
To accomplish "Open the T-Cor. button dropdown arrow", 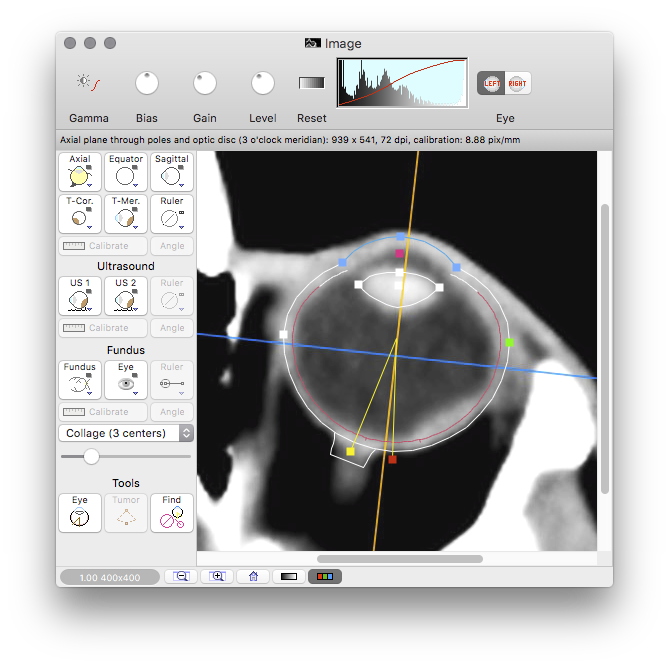I will pos(90,227).
